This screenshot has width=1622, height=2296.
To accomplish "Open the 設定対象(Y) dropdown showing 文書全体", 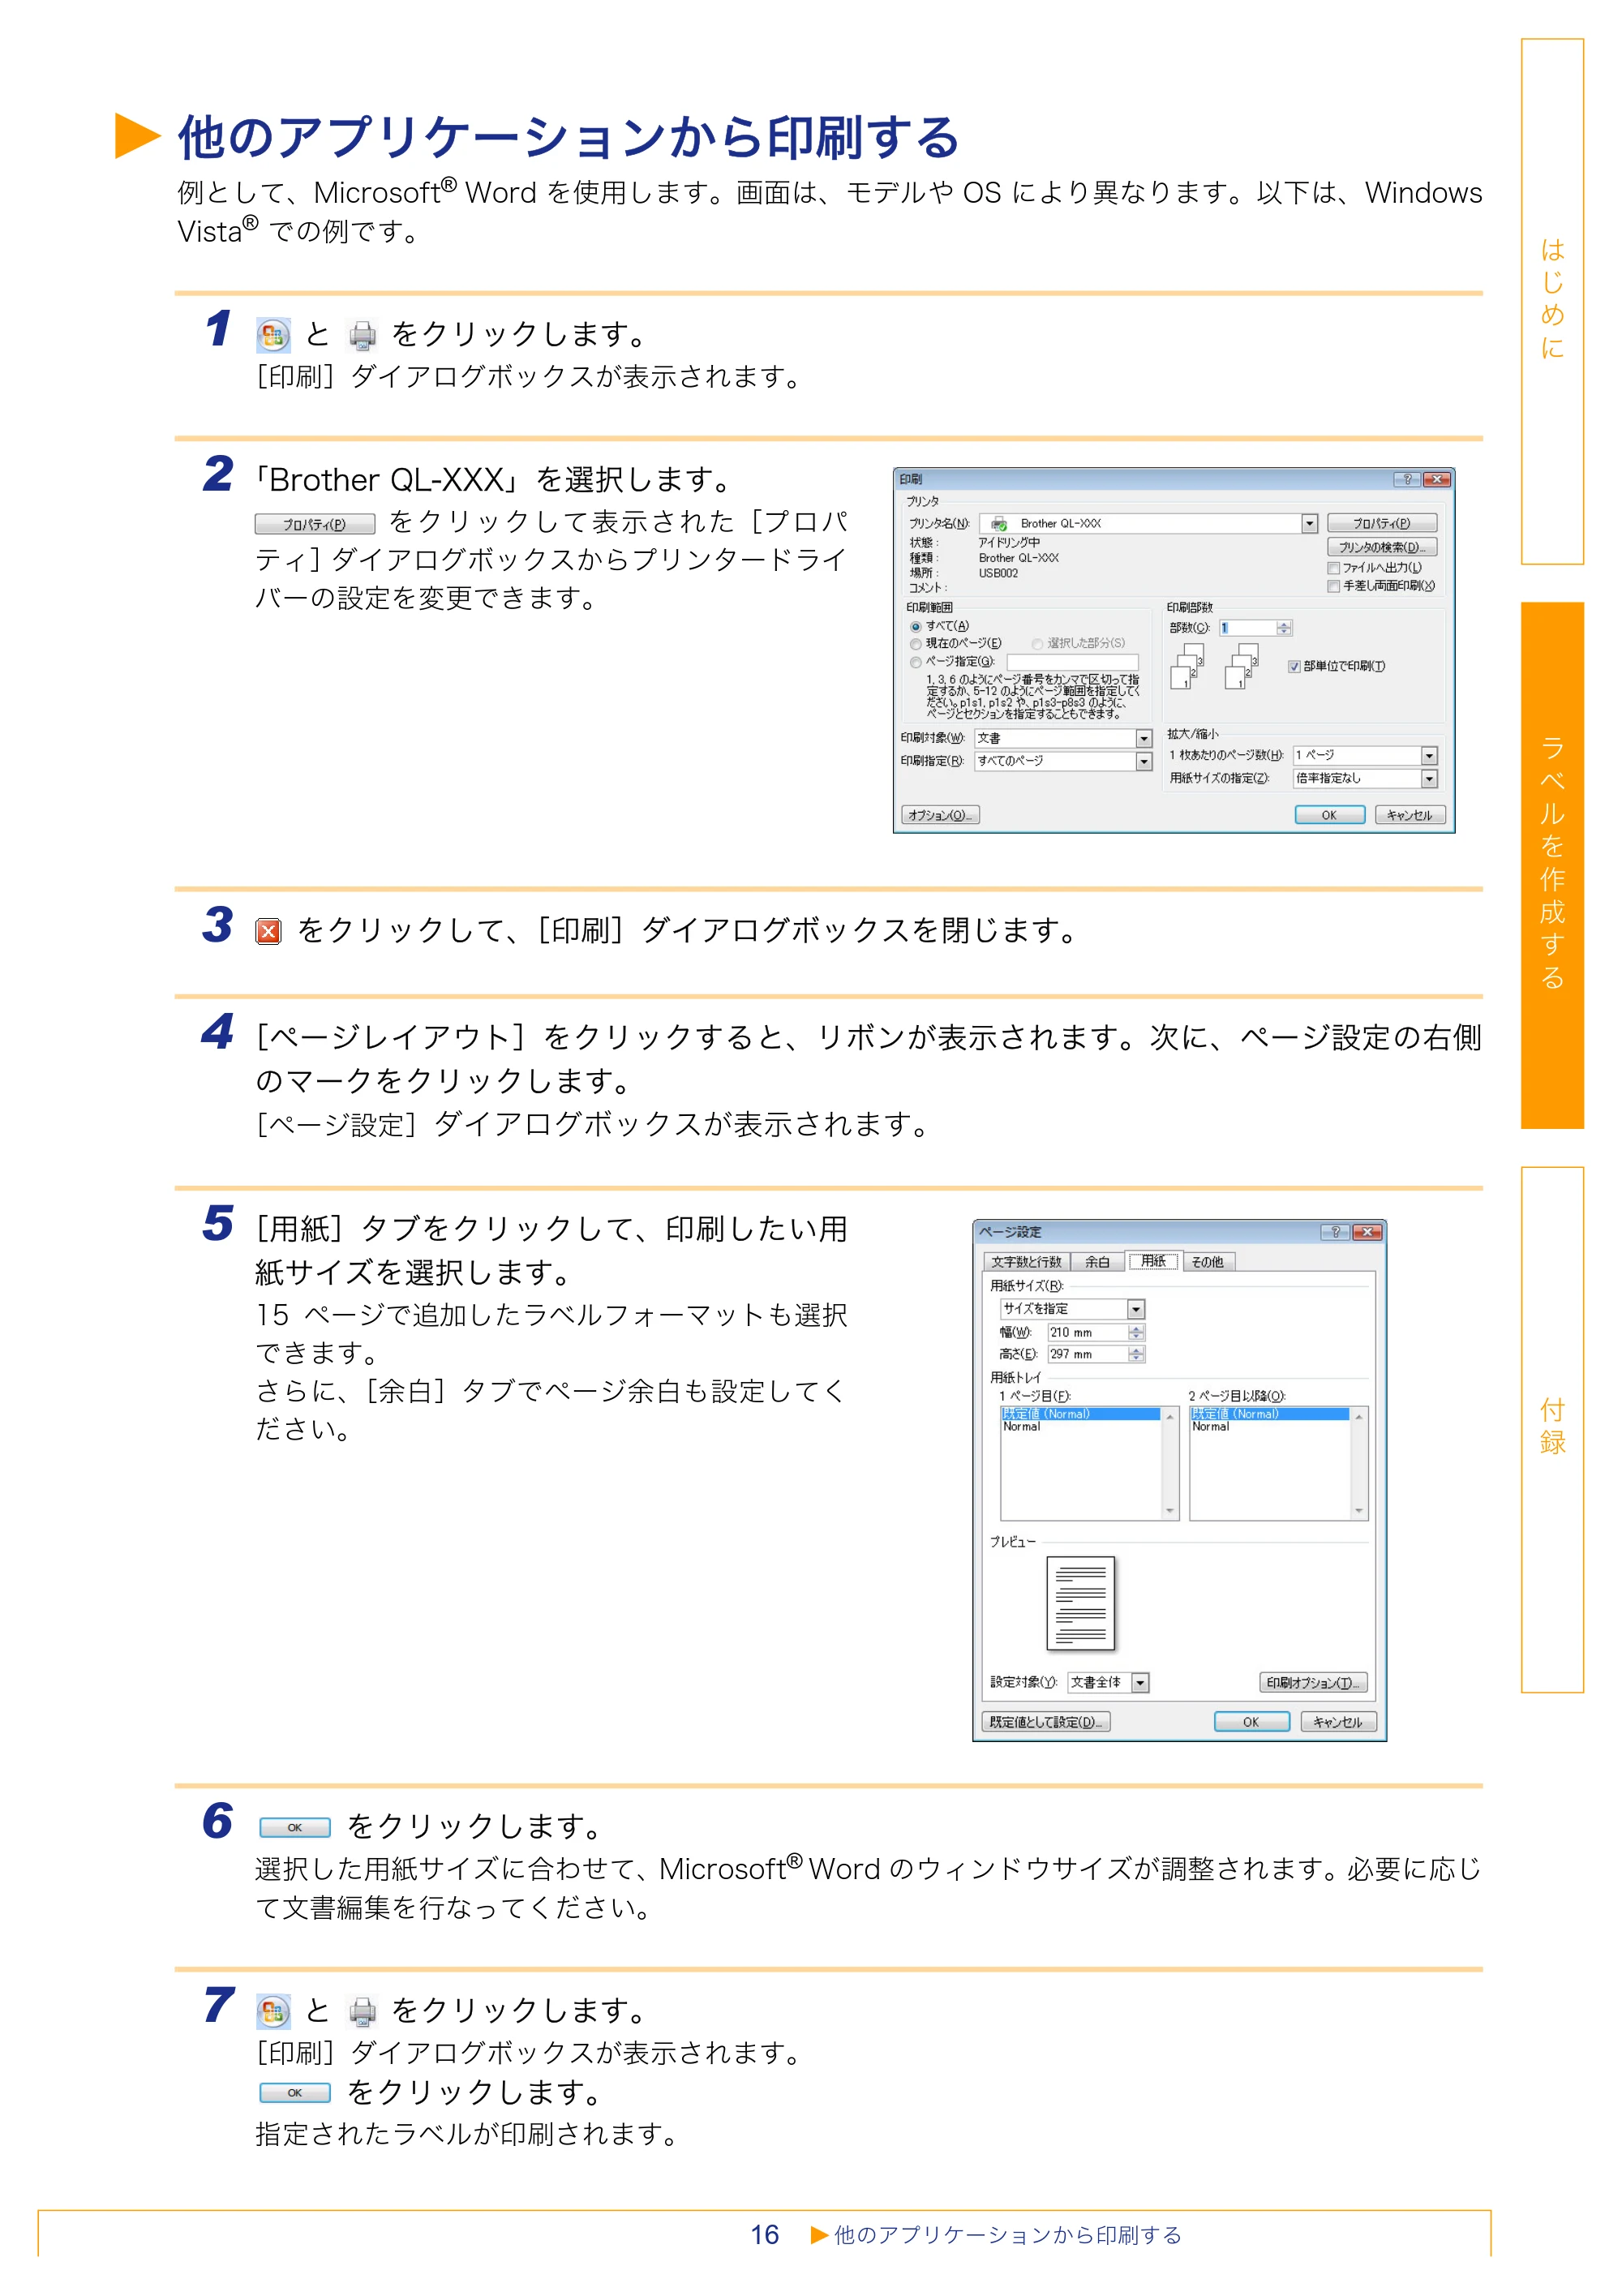I will (1140, 1683).
